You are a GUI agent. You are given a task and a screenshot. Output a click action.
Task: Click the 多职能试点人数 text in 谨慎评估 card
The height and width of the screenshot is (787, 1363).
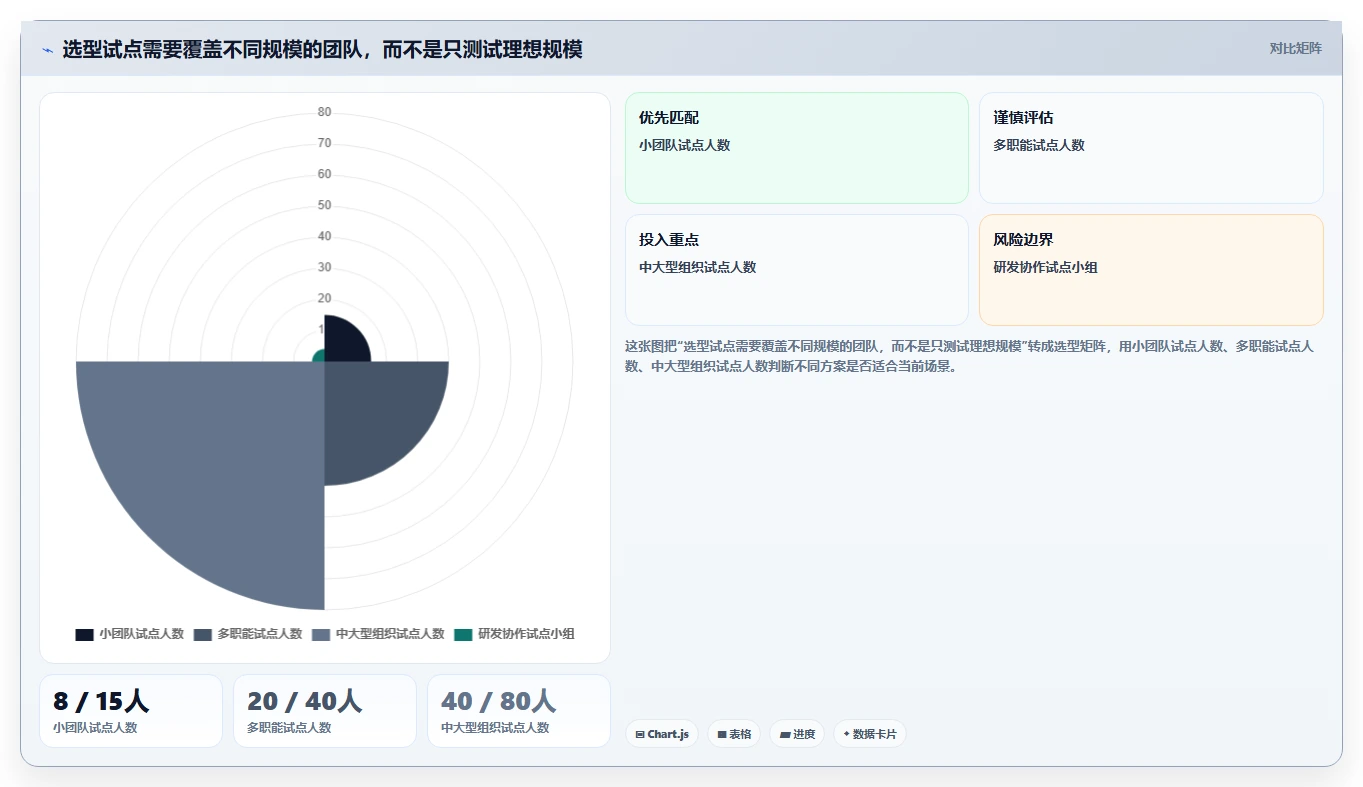click(1039, 145)
